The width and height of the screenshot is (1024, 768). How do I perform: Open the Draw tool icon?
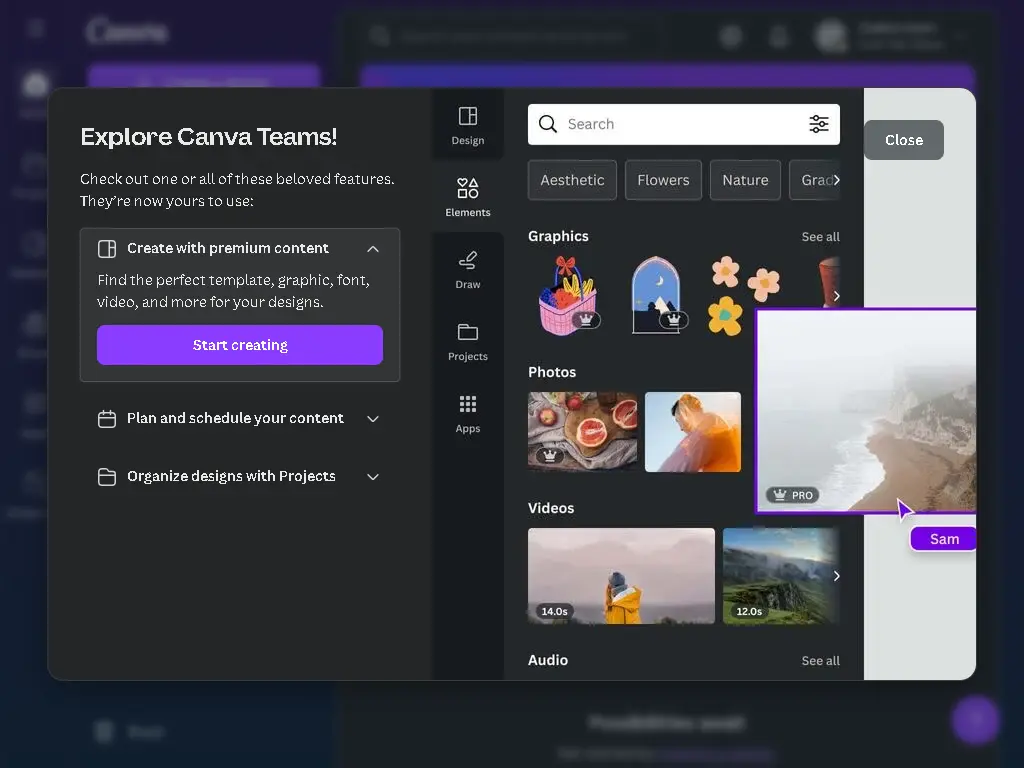pos(468,261)
